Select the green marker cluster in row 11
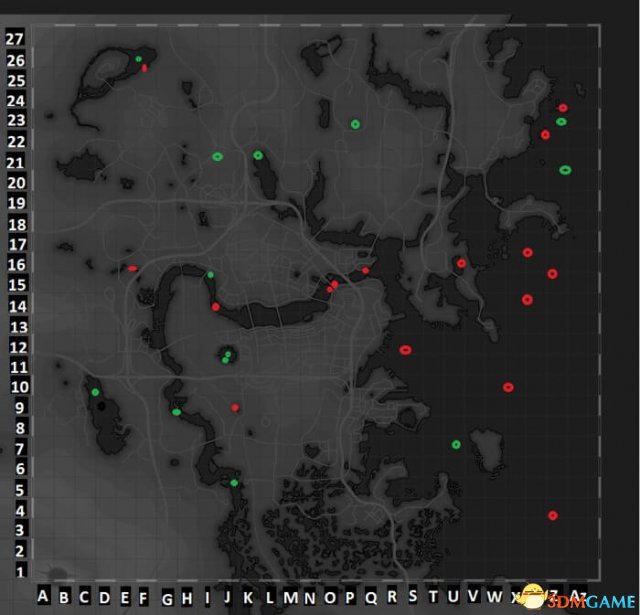 [x=226, y=357]
